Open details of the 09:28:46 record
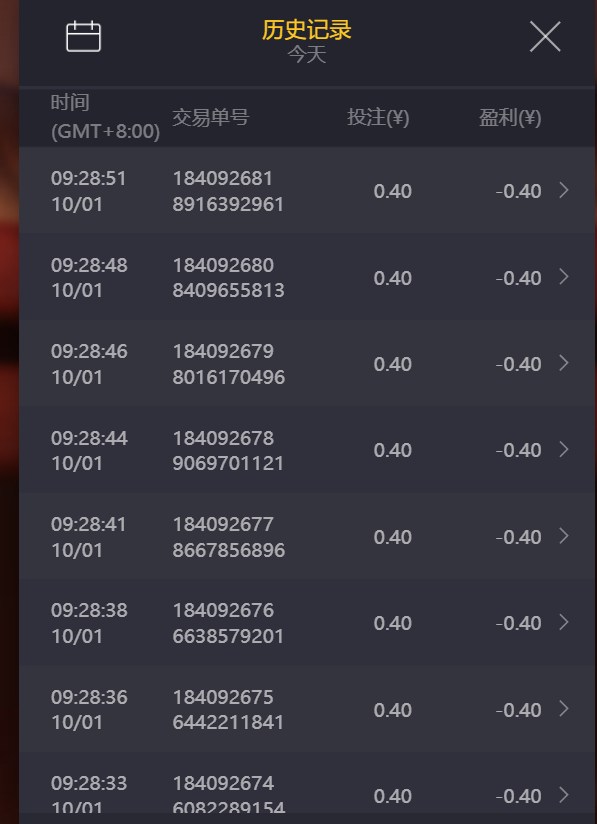597x824 pixels. pyautogui.click(x=562, y=363)
